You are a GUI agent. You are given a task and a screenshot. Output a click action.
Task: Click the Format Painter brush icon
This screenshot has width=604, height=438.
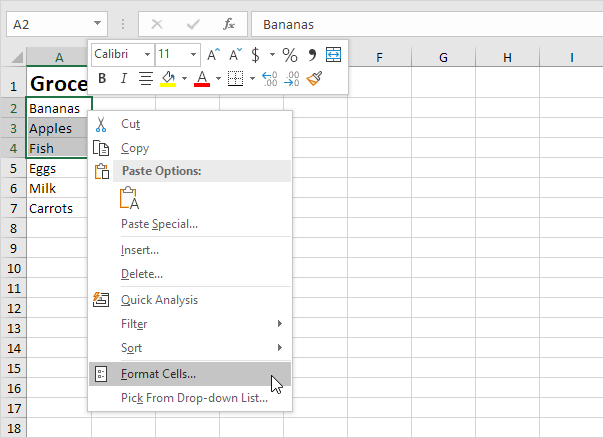pyautogui.click(x=315, y=78)
